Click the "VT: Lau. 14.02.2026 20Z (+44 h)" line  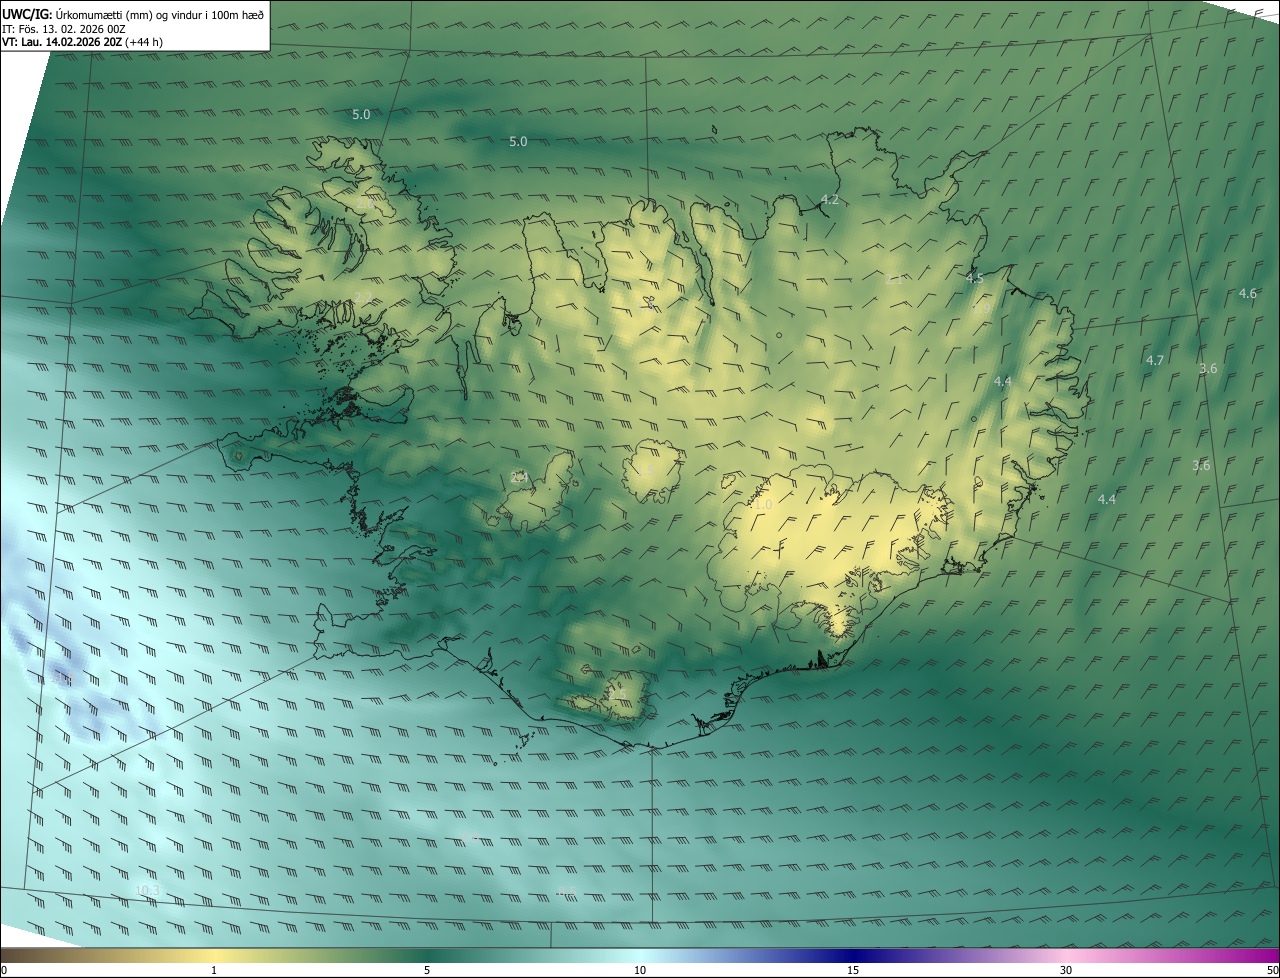point(83,42)
